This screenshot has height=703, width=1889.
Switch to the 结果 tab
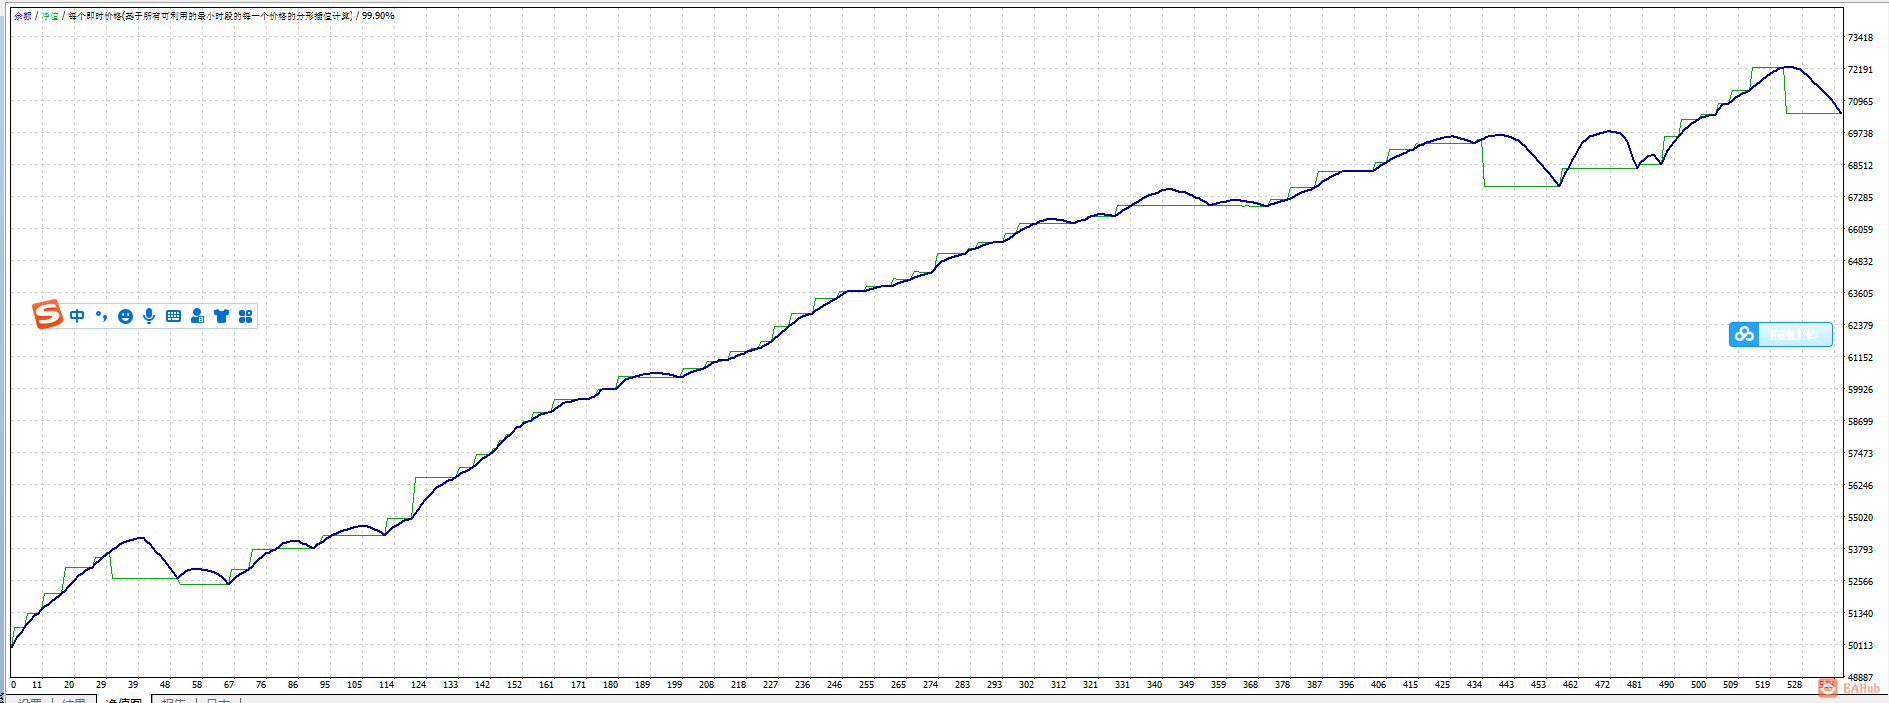click(74, 700)
